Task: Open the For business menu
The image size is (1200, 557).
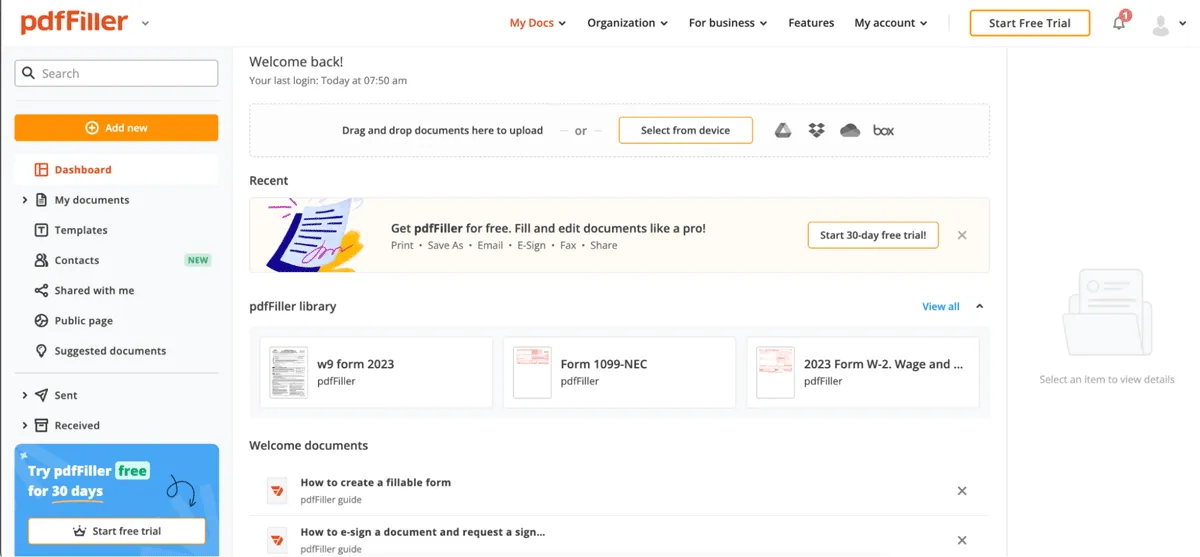Action: click(x=728, y=23)
